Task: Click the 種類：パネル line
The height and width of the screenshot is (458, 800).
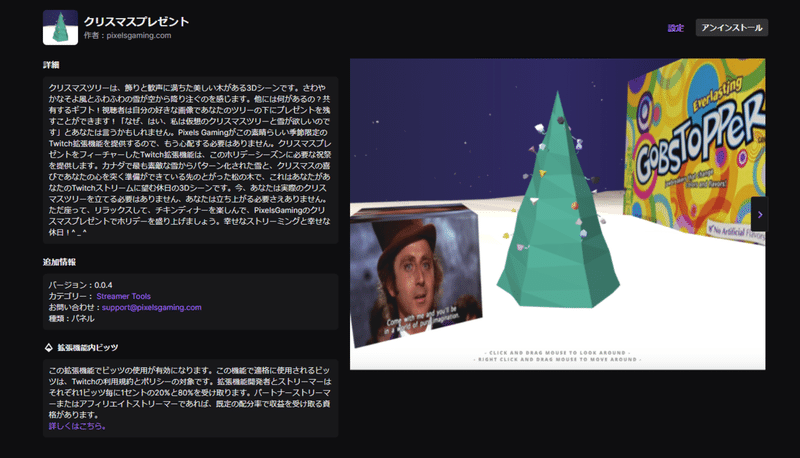Action: 71,319
